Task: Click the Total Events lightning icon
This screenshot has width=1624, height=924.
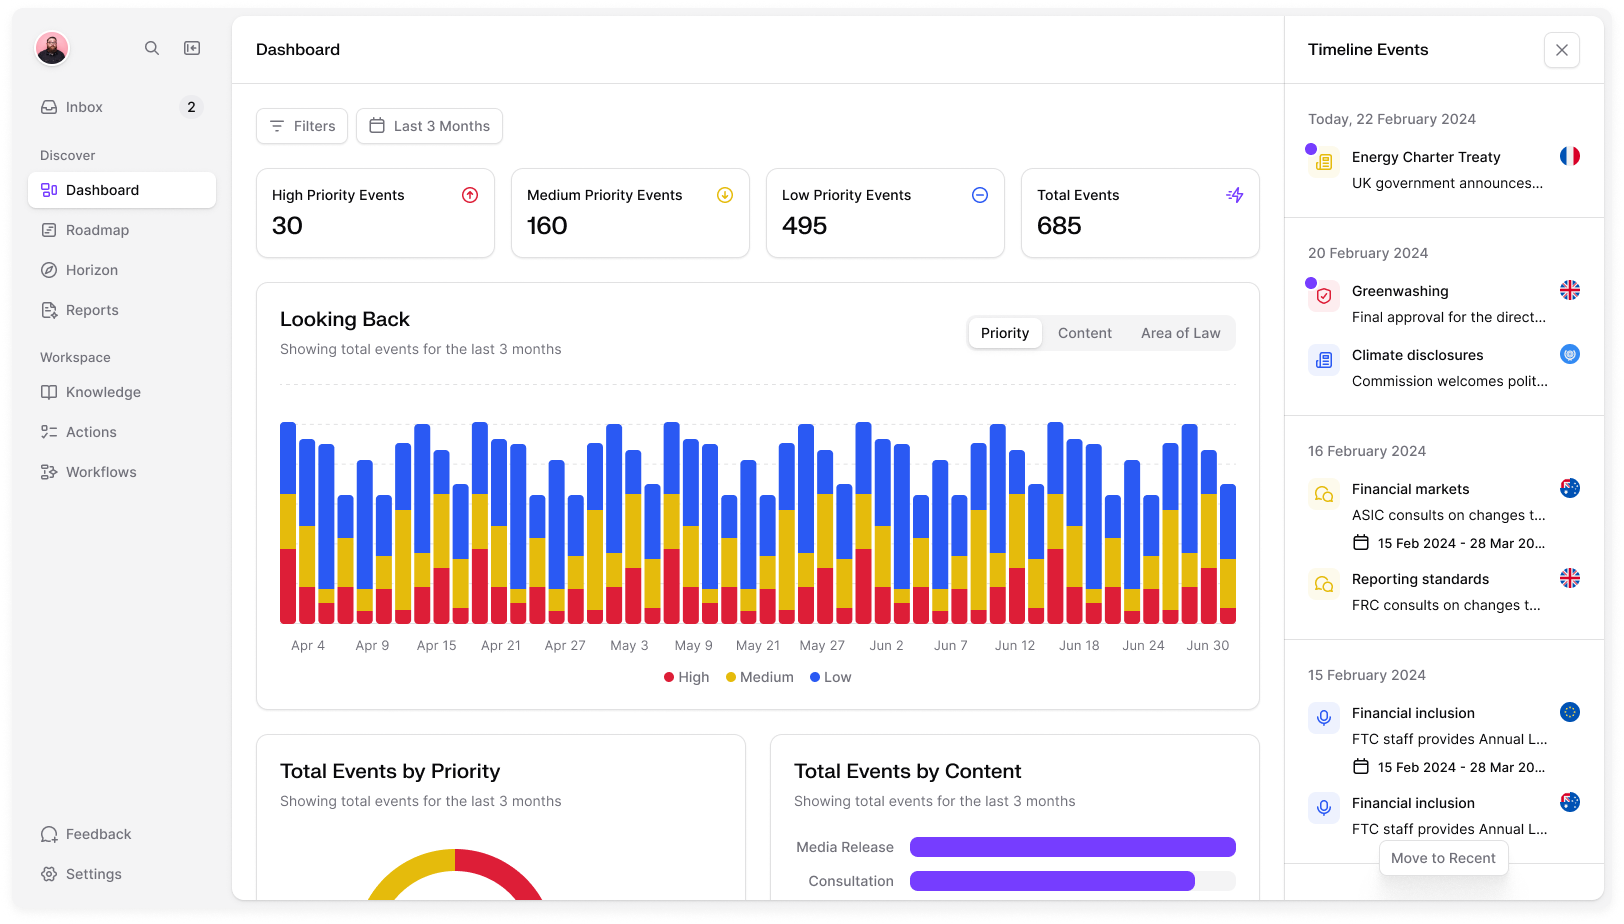Action: (1235, 195)
